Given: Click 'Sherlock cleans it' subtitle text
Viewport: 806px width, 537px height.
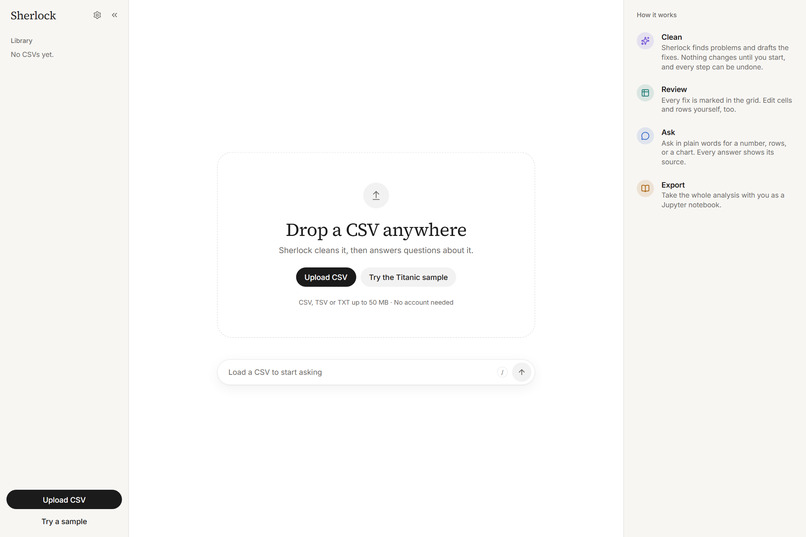Looking at the screenshot, I should [376, 250].
